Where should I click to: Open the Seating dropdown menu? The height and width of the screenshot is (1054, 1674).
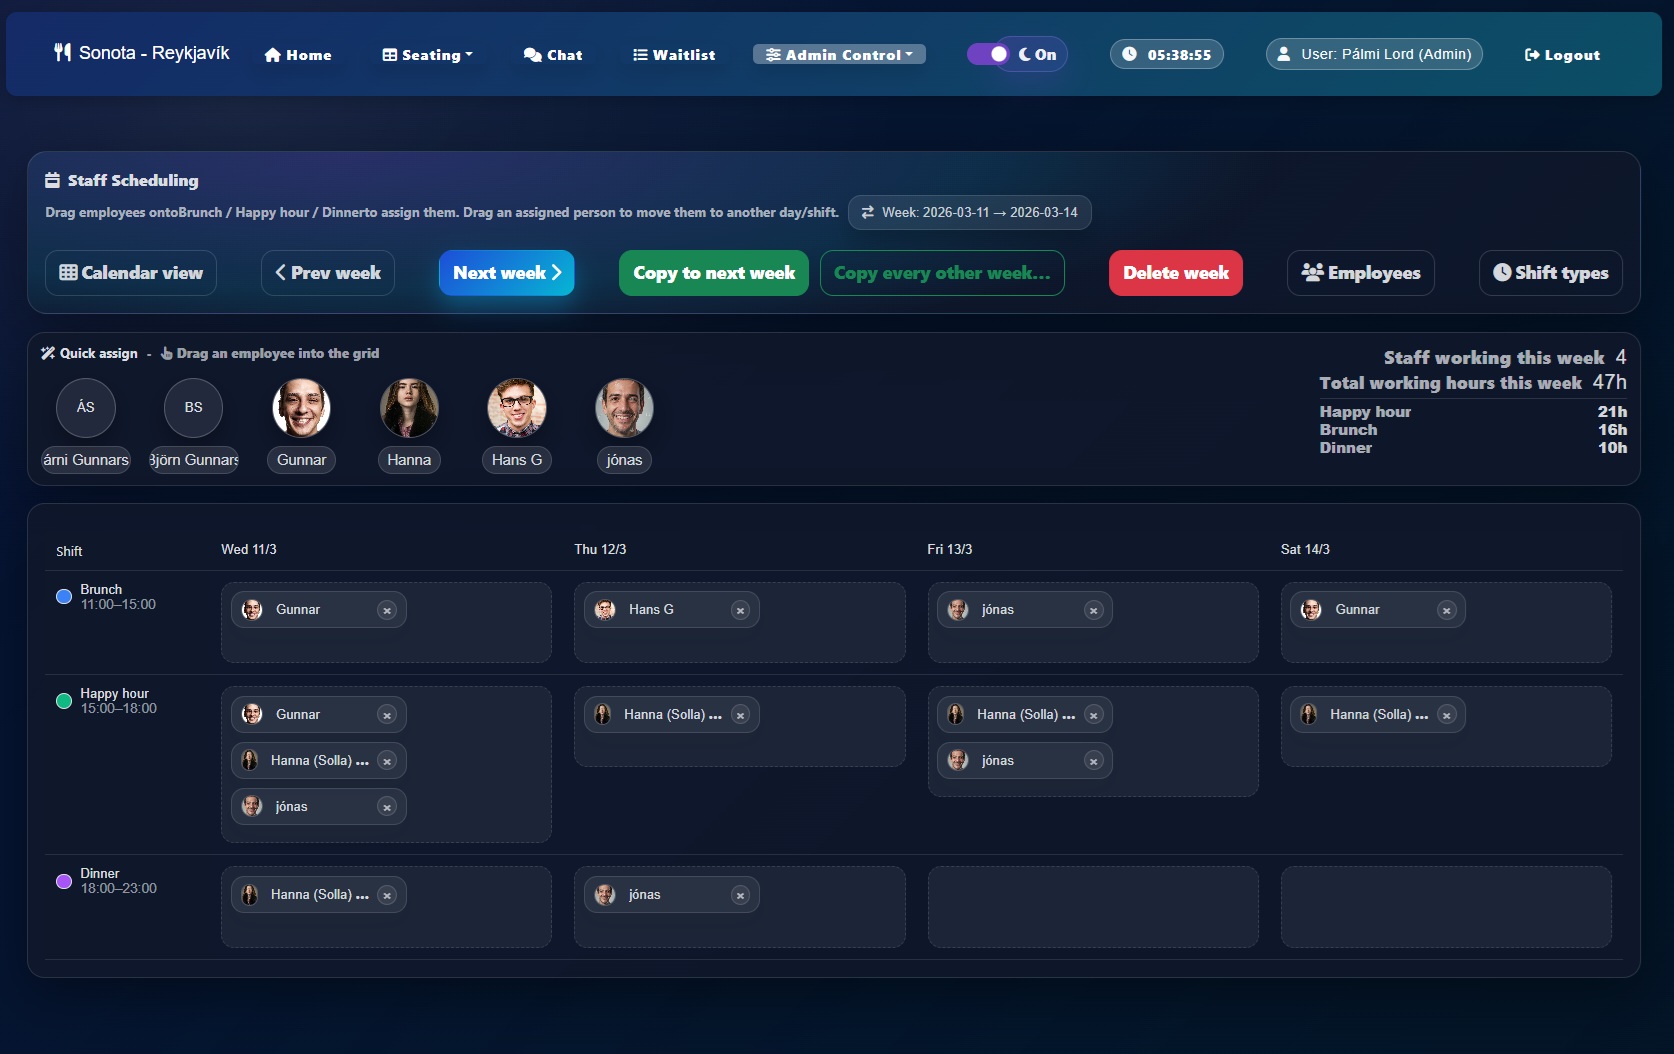click(x=426, y=55)
